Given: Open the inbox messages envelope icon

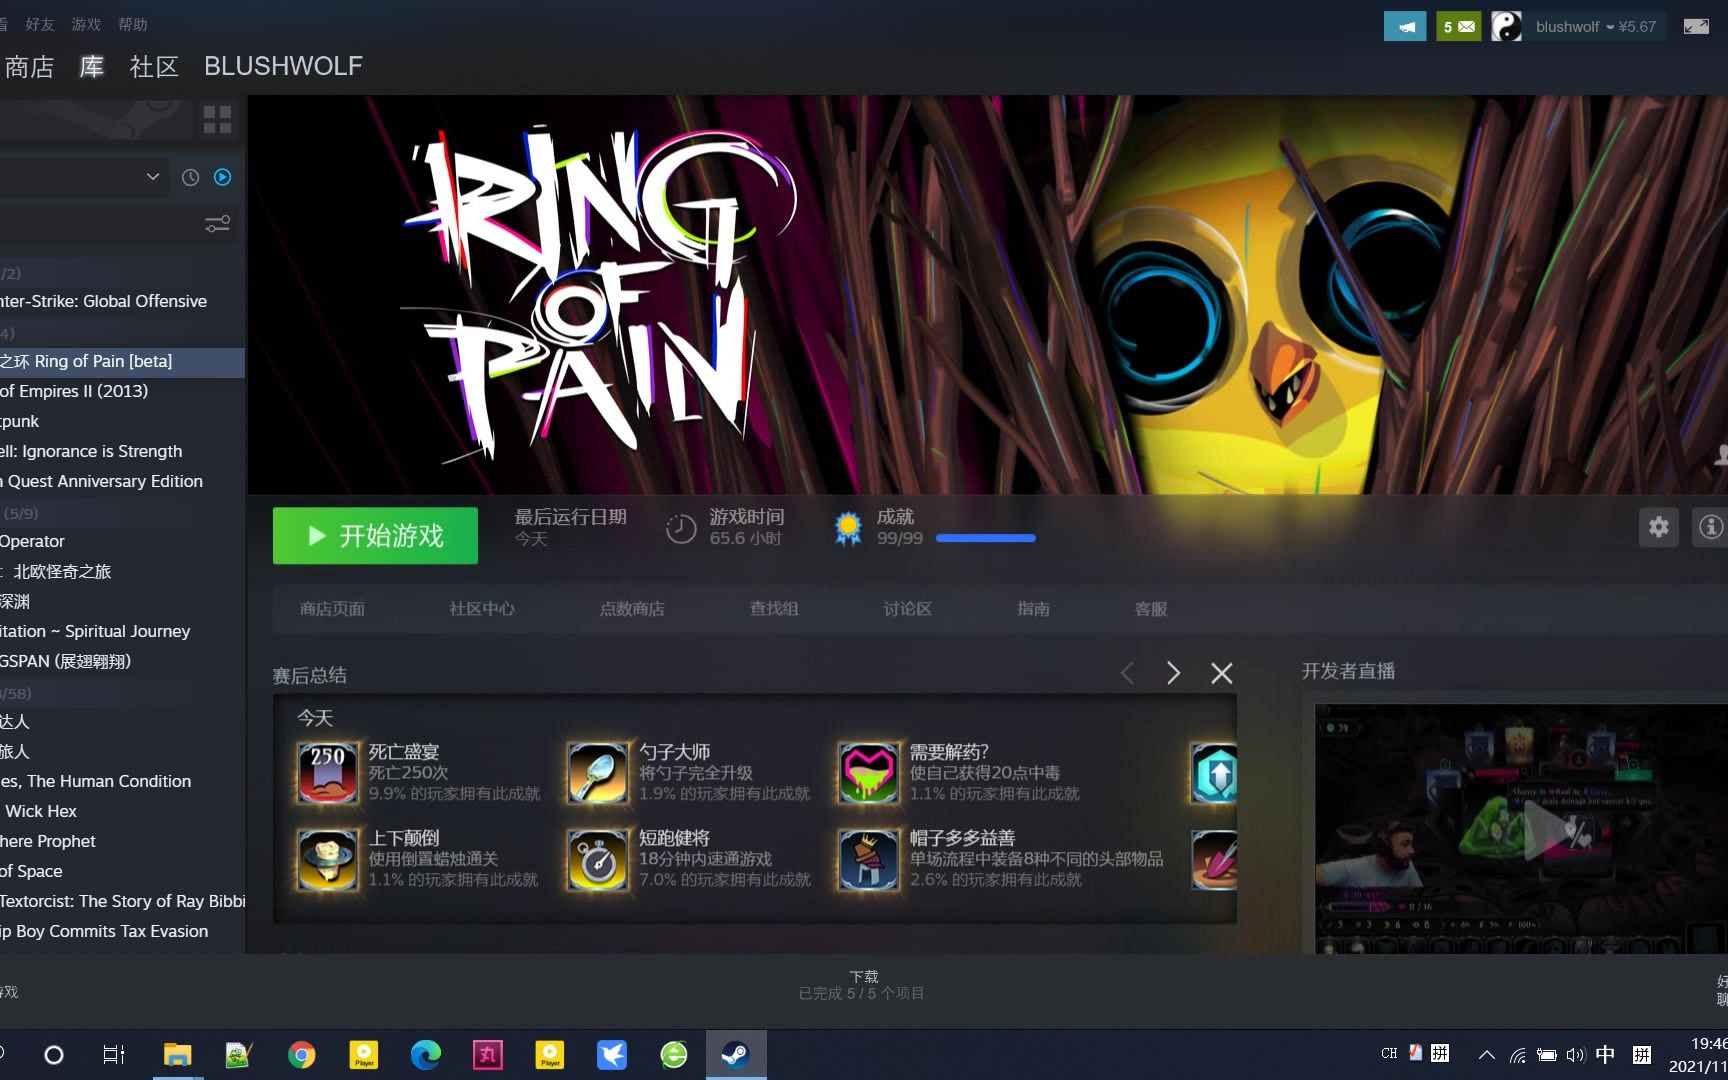Looking at the screenshot, I should pyautogui.click(x=1459, y=27).
